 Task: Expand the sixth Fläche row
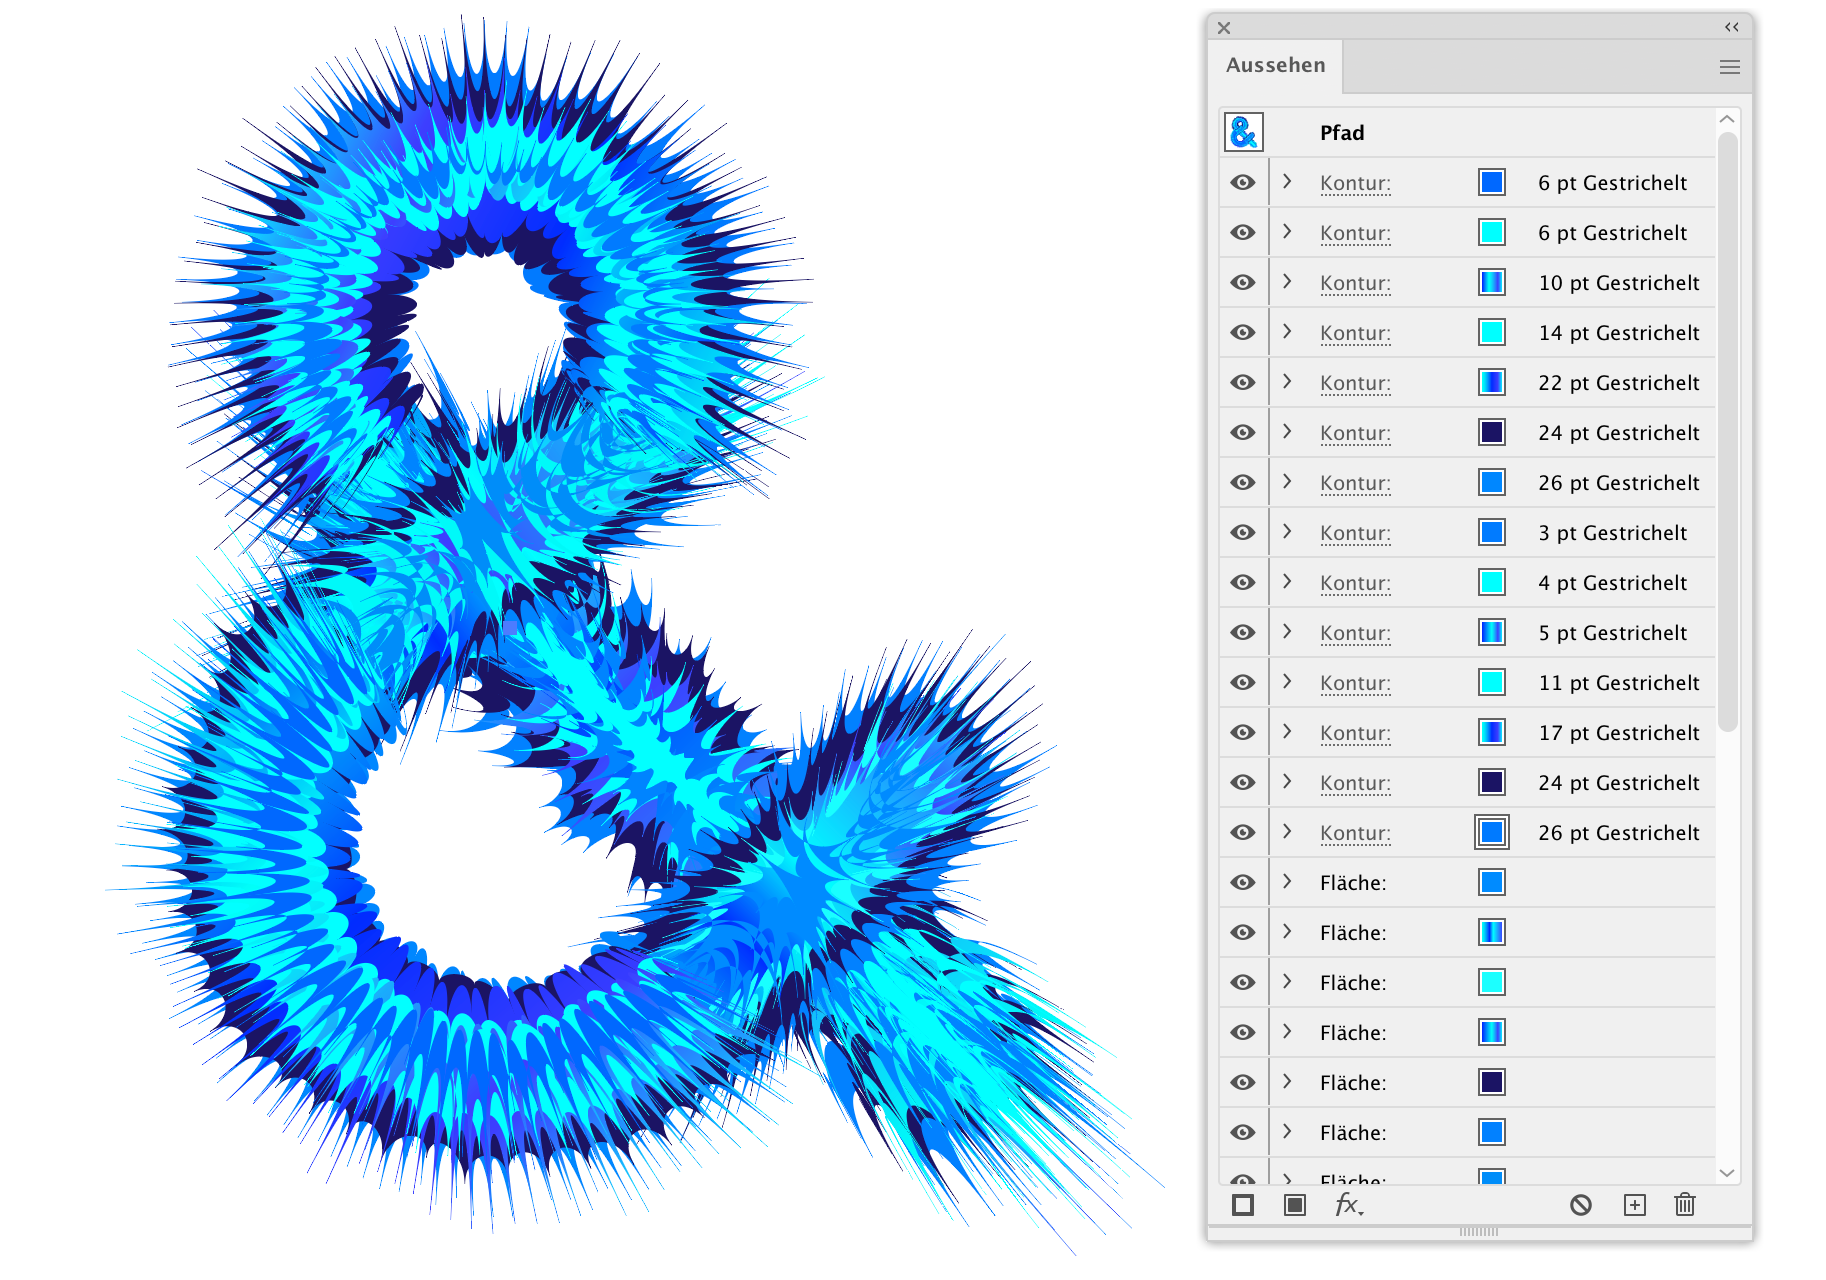pos(1287,1131)
